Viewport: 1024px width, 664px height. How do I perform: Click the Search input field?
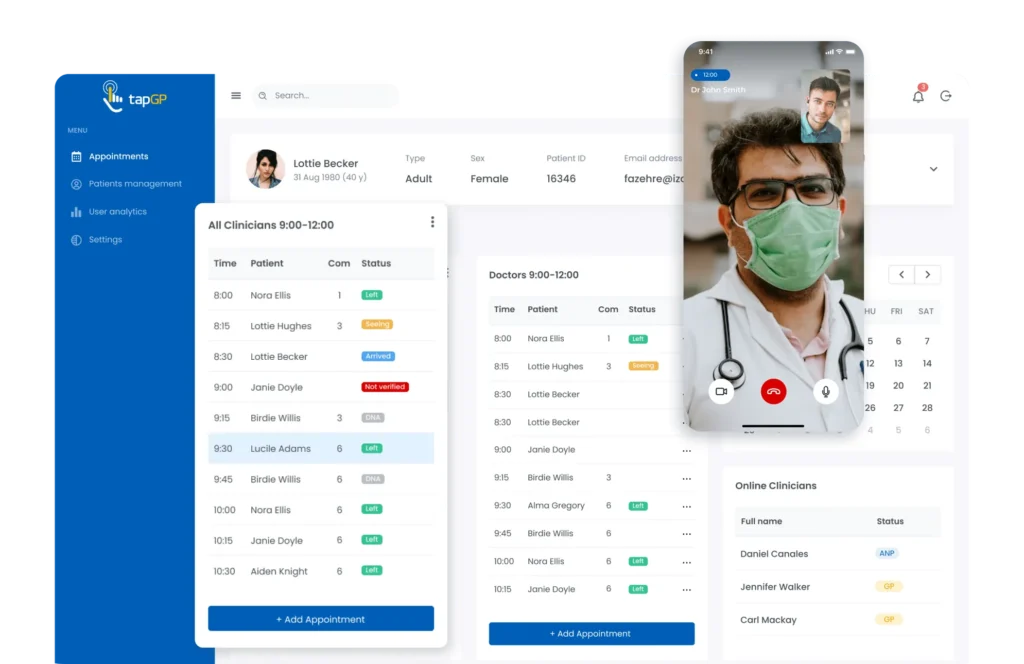click(x=330, y=96)
